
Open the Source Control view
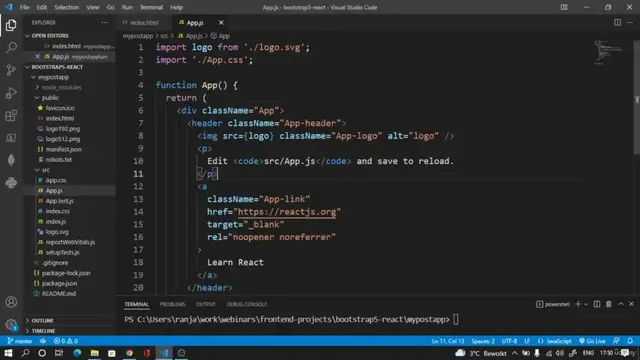point(11,70)
